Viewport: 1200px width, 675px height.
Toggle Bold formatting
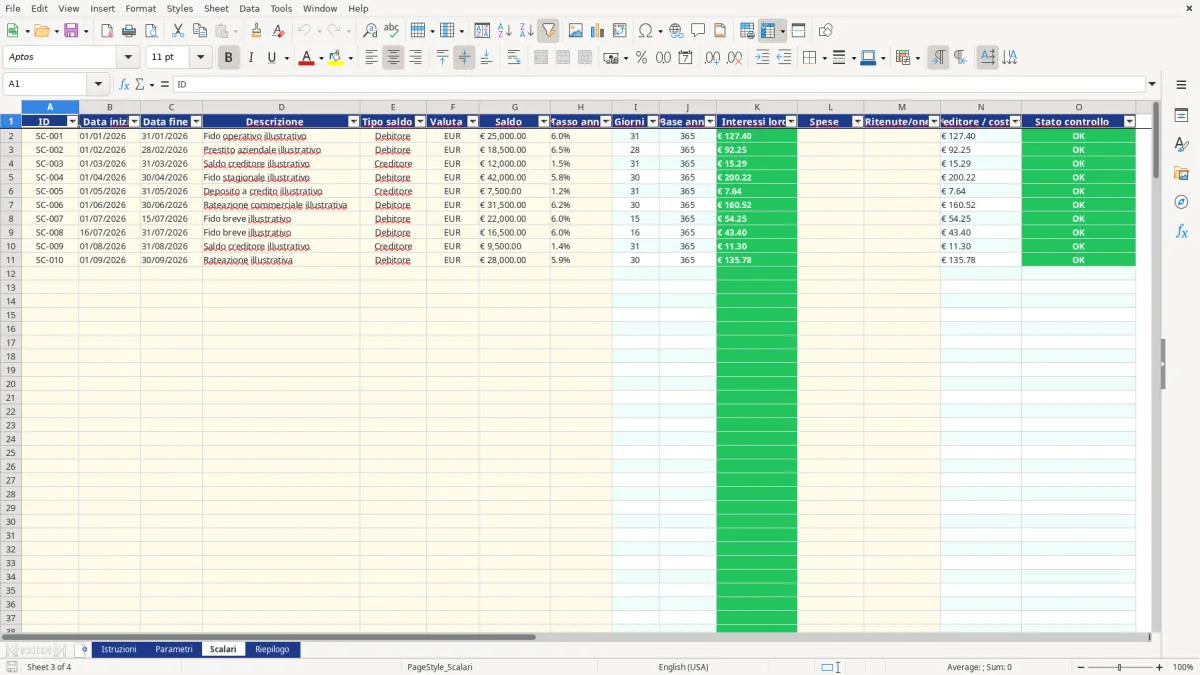(x=228, y=58)
